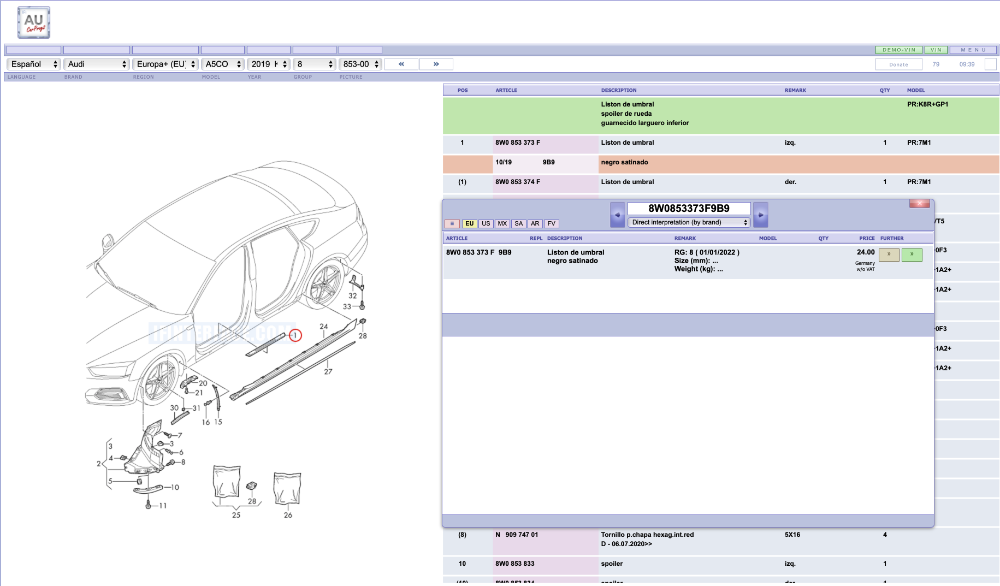The width and height of the screenshot is (1000, 586).
Task: Click the red-circled callout 1 in diagram
Action: click(295, 335)
